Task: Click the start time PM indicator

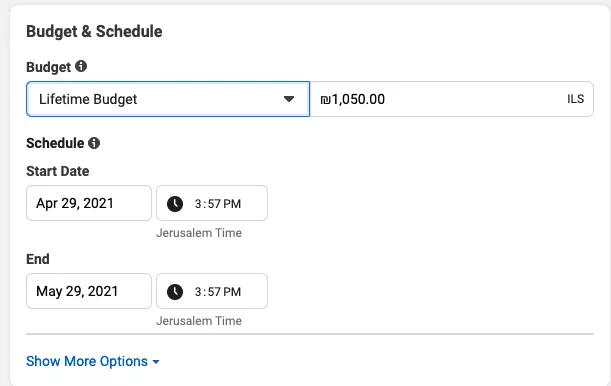Action: [x=232, y=204]
